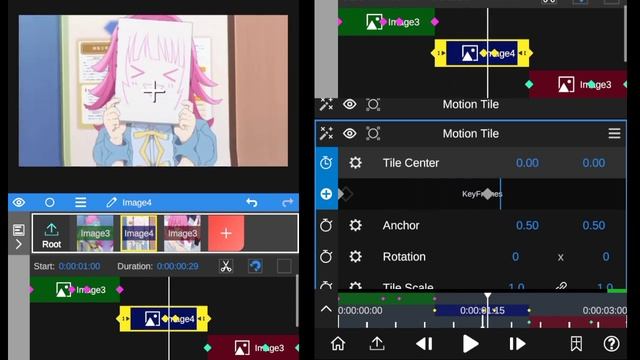This screenshot has width=640, height=360.
Task: Click effects wand on expanded Motion Tile header
Action: click(326, 133)
